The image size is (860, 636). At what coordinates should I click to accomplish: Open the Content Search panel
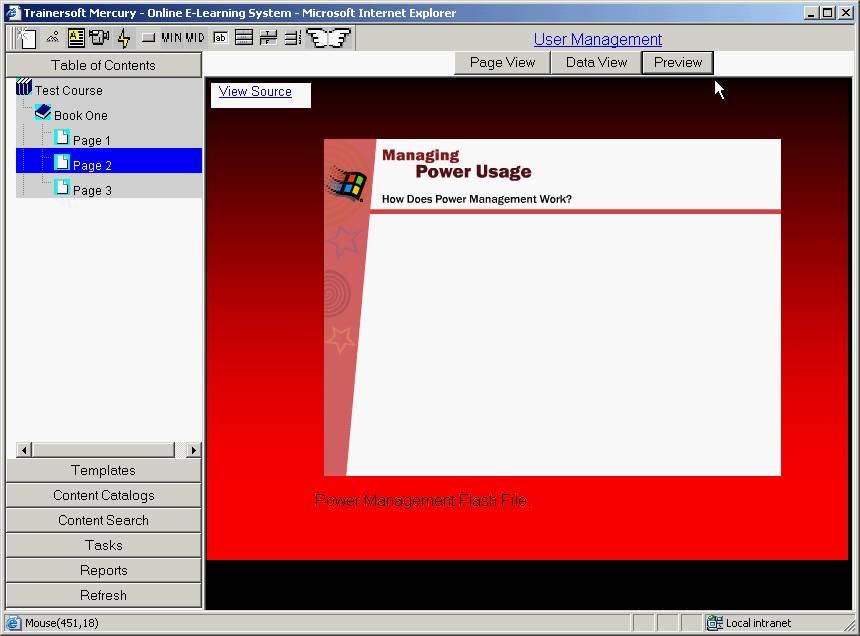click(104, 520)
